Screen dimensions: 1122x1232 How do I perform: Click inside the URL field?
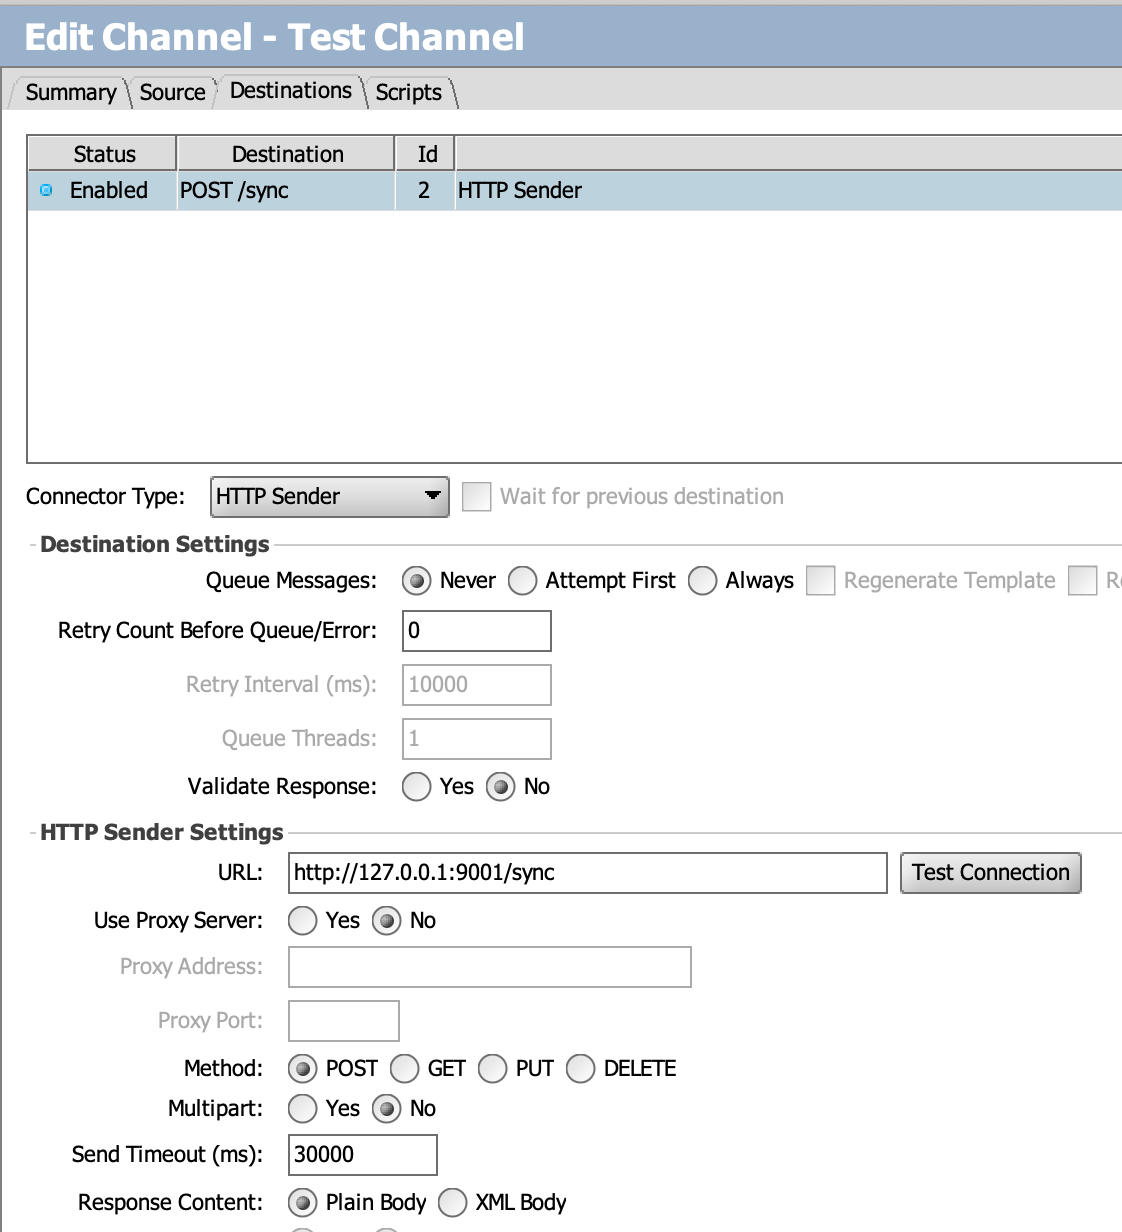[586, 872]
